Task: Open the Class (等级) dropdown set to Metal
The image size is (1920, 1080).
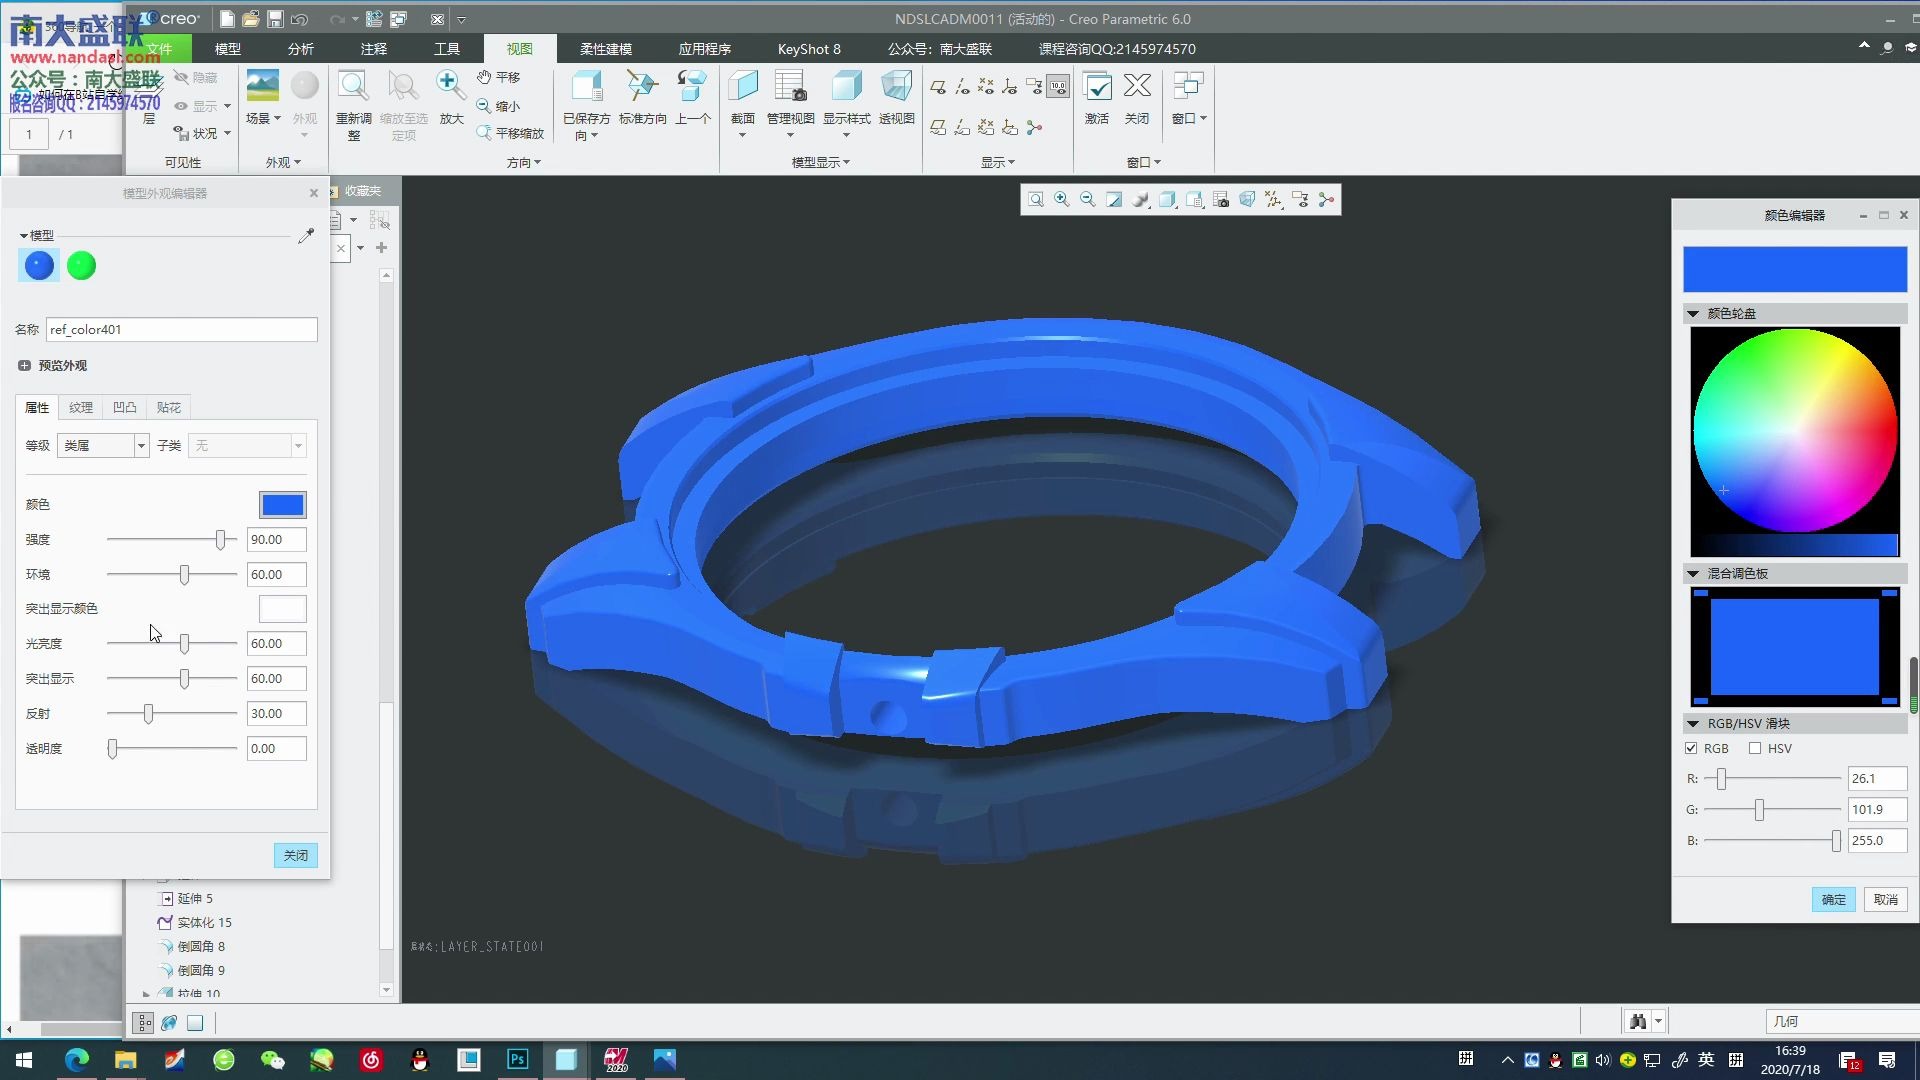Action: [141, 446]
